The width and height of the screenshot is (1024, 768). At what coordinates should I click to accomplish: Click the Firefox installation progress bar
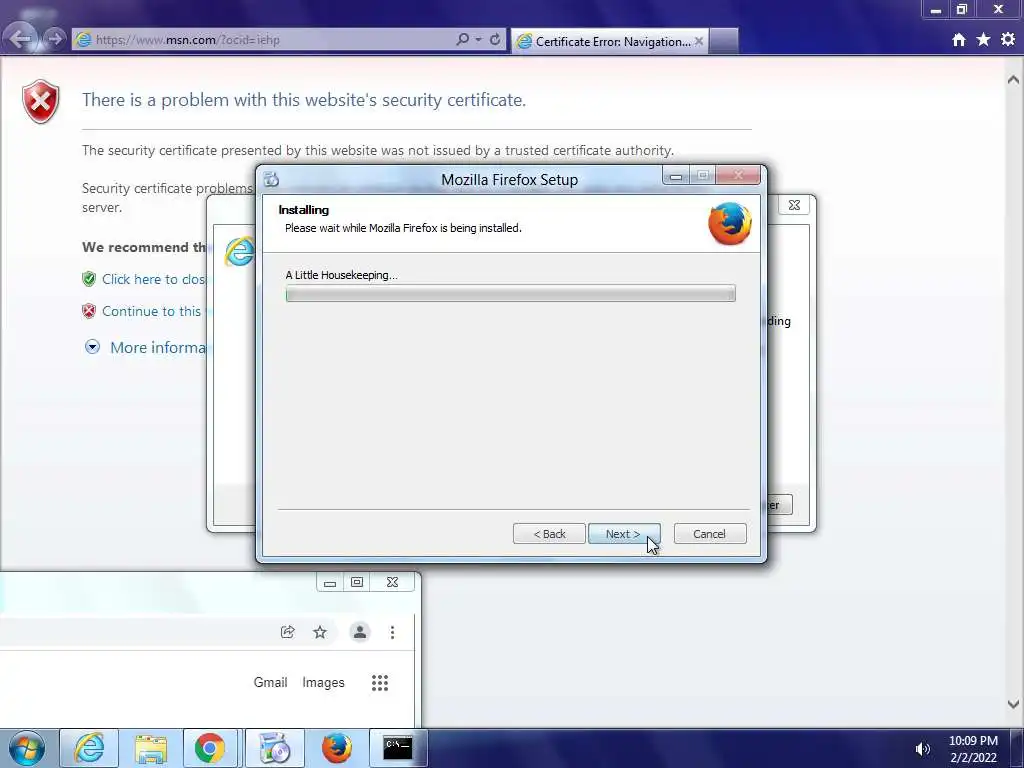pos(511,293)
